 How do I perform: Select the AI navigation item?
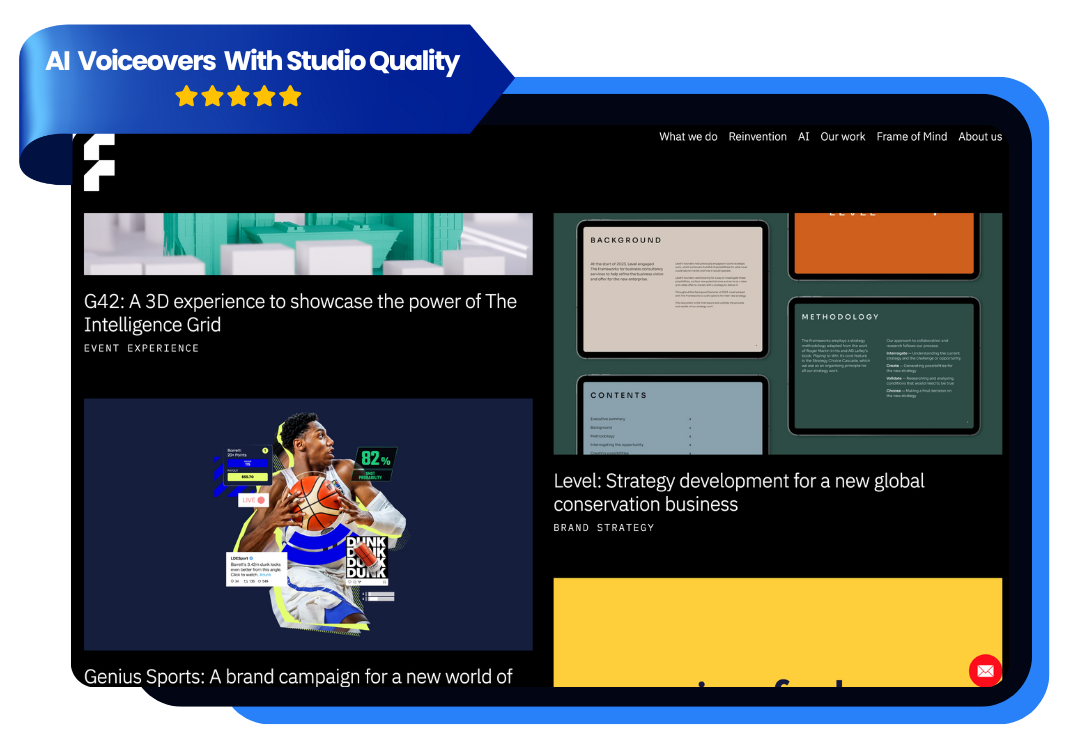pyautogui.click(x=803, y=137)
